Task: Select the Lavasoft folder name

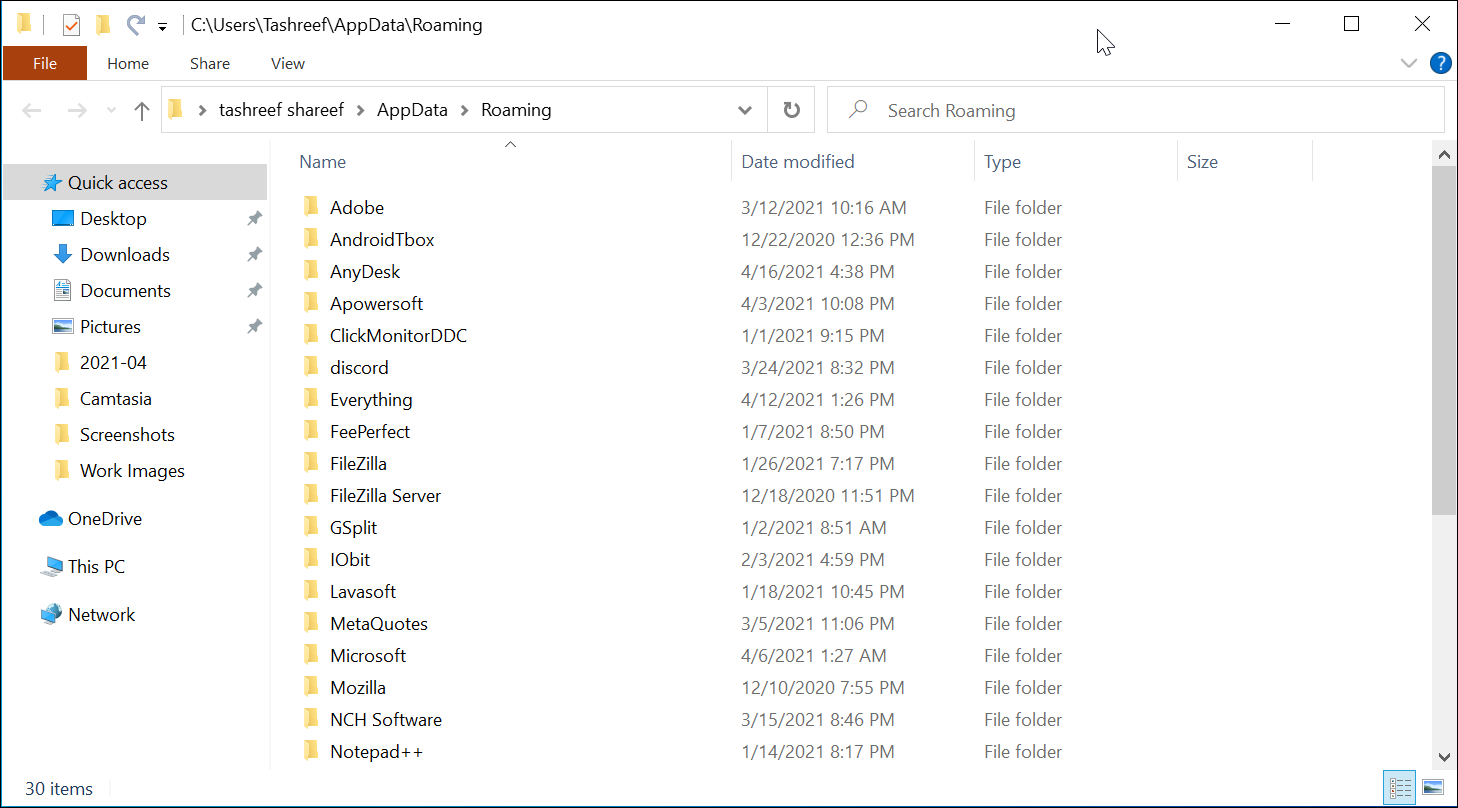Action: pos(363,592)
